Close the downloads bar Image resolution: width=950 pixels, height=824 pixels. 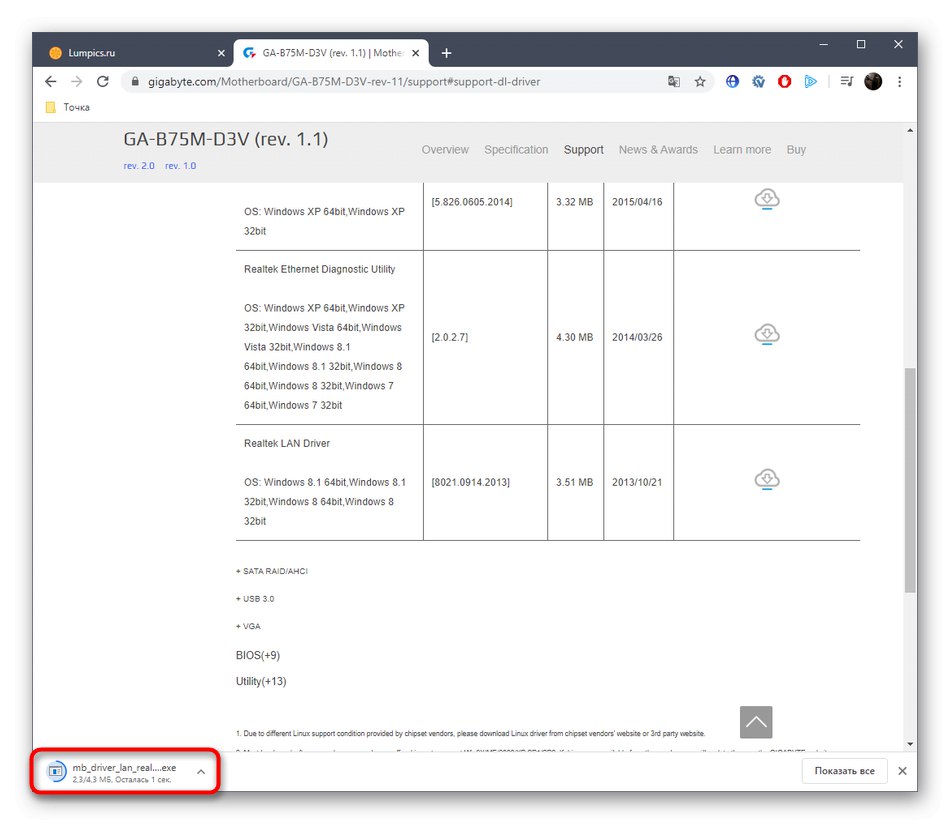click(x=902, y=771)
